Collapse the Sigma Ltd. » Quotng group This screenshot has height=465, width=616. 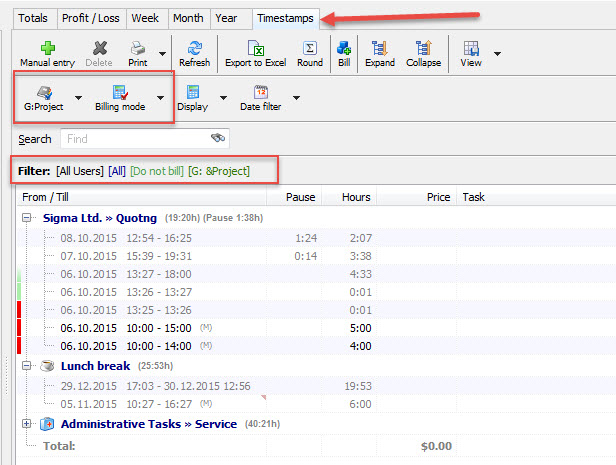(26, 217)
